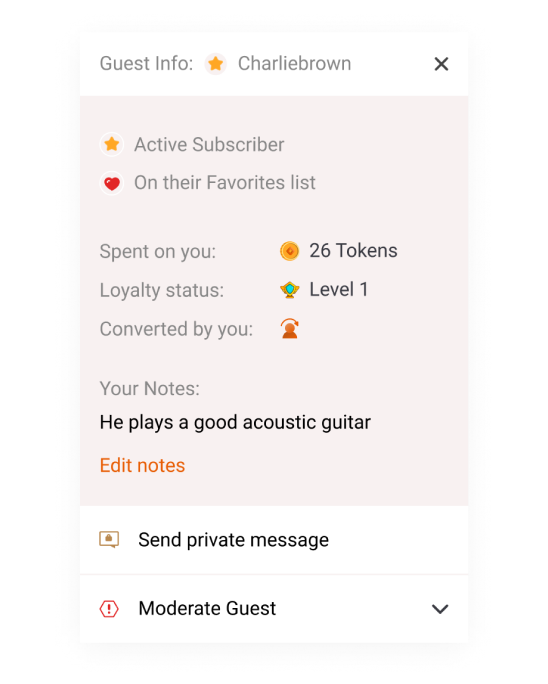The height and width of the screenshot is (684, 548).
Task: Open Edit notes link
Action: click(142, 465)
